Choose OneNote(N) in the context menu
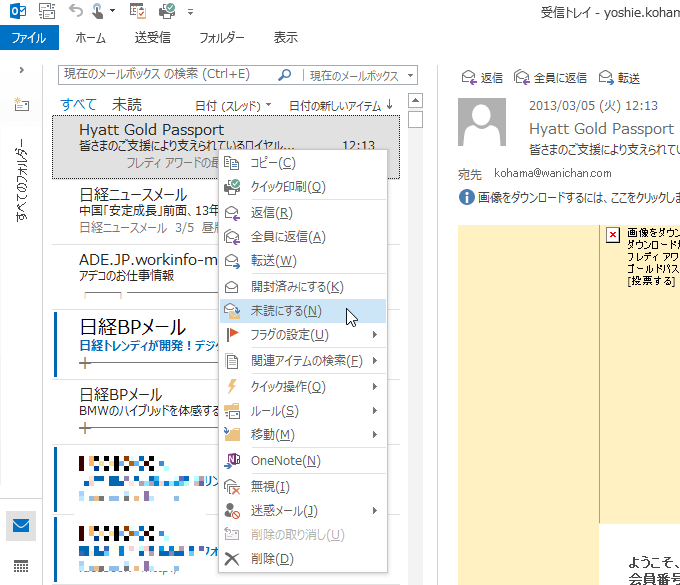 point(303,461)
